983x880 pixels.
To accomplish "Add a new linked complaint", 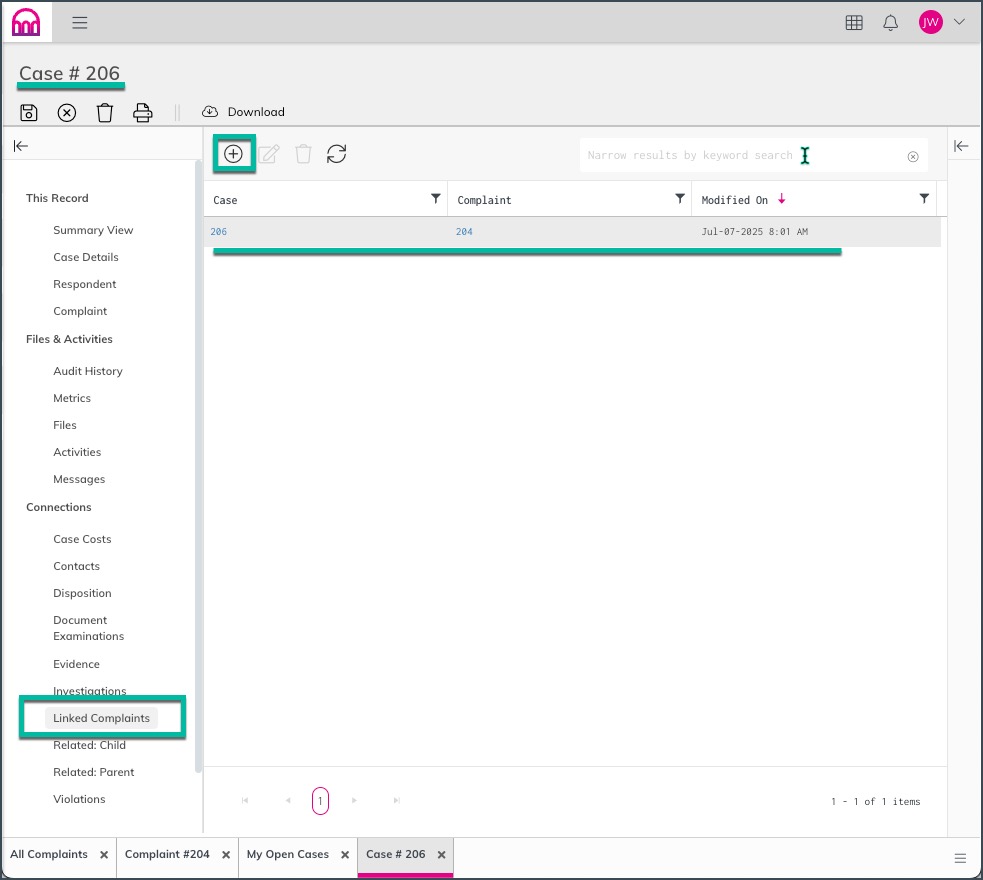I will (233, 154).
